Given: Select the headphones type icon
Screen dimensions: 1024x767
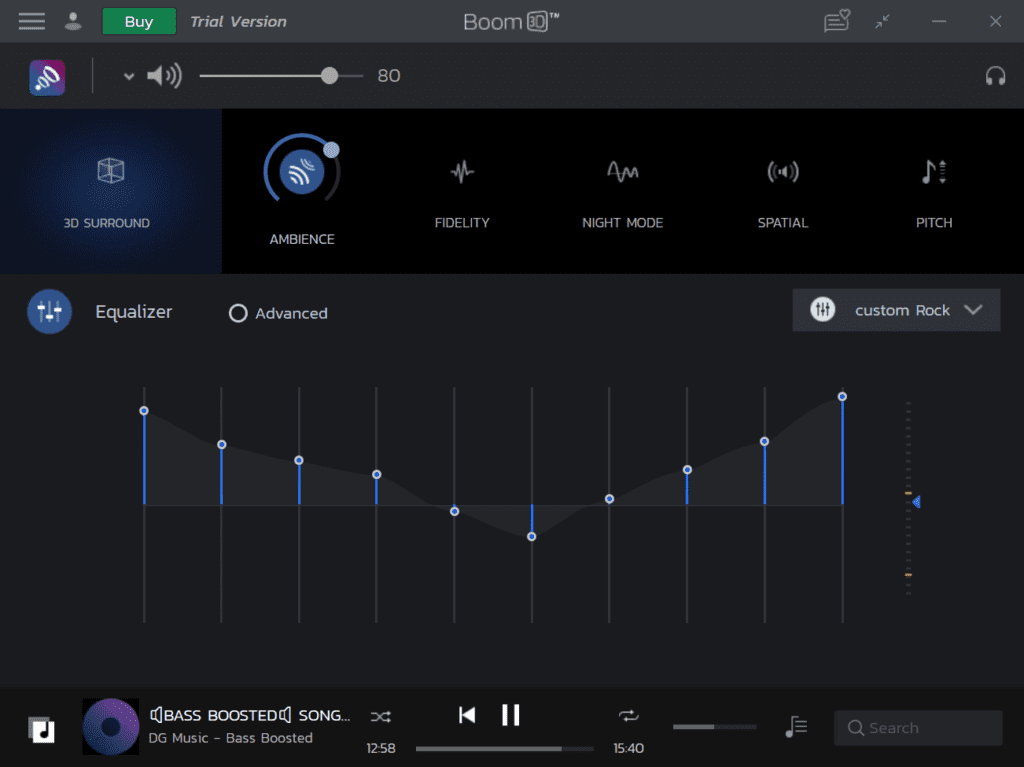Looking at the screenshot, I should (x=995, y=76).
